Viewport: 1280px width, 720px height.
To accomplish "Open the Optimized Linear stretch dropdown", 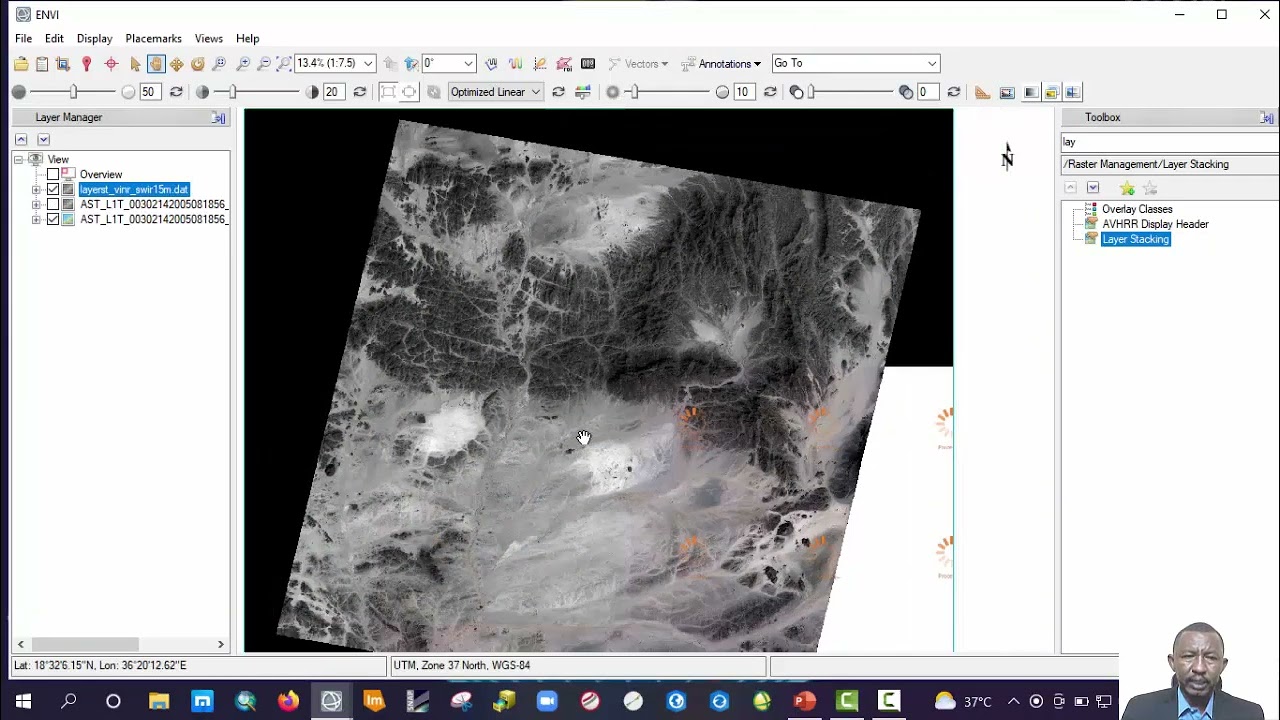I will point(535,92).
